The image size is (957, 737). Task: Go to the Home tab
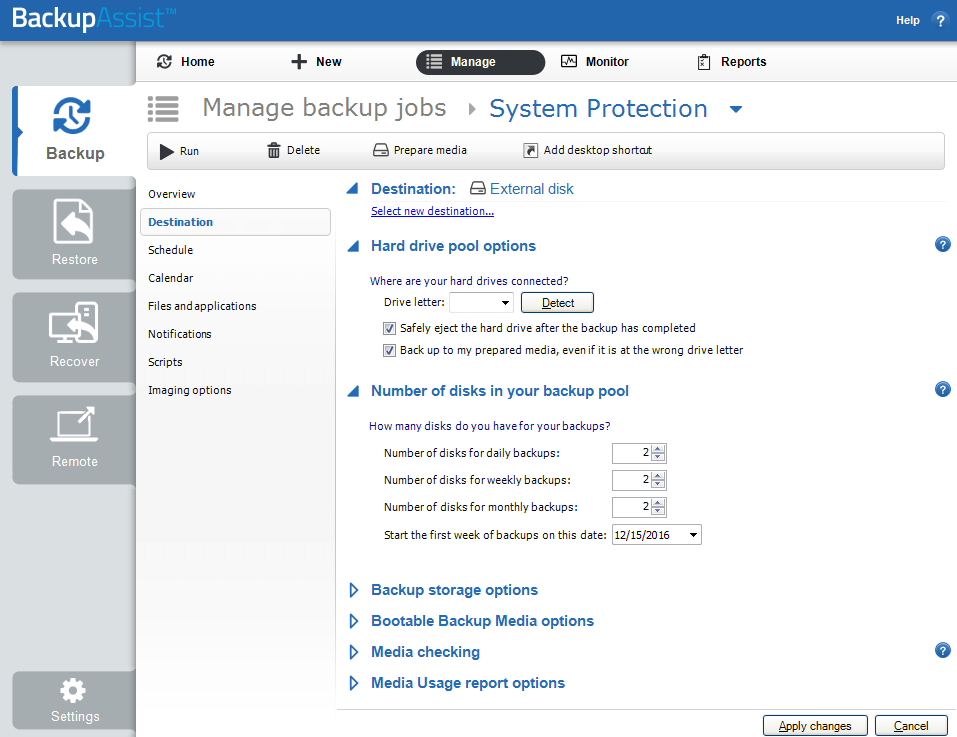[186, 62]
